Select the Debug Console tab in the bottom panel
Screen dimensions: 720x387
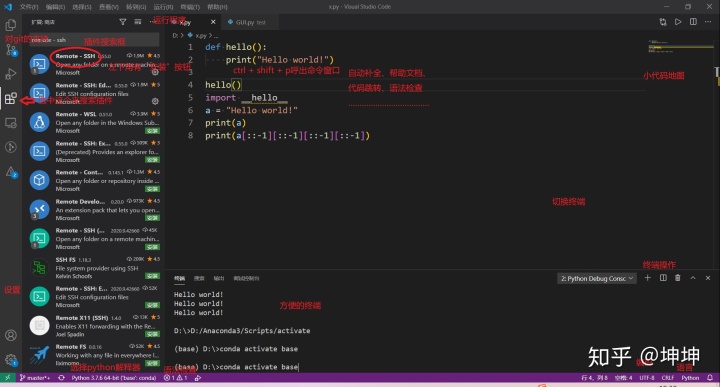pyautogui.click(x=246, y=278)
